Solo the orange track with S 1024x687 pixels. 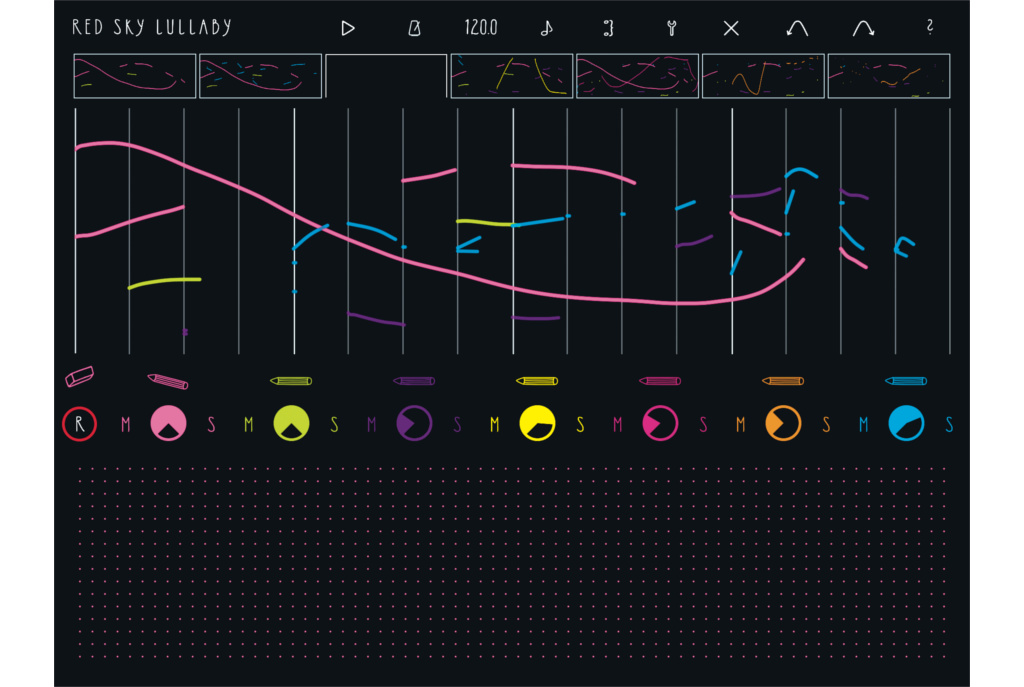(826, 425)
